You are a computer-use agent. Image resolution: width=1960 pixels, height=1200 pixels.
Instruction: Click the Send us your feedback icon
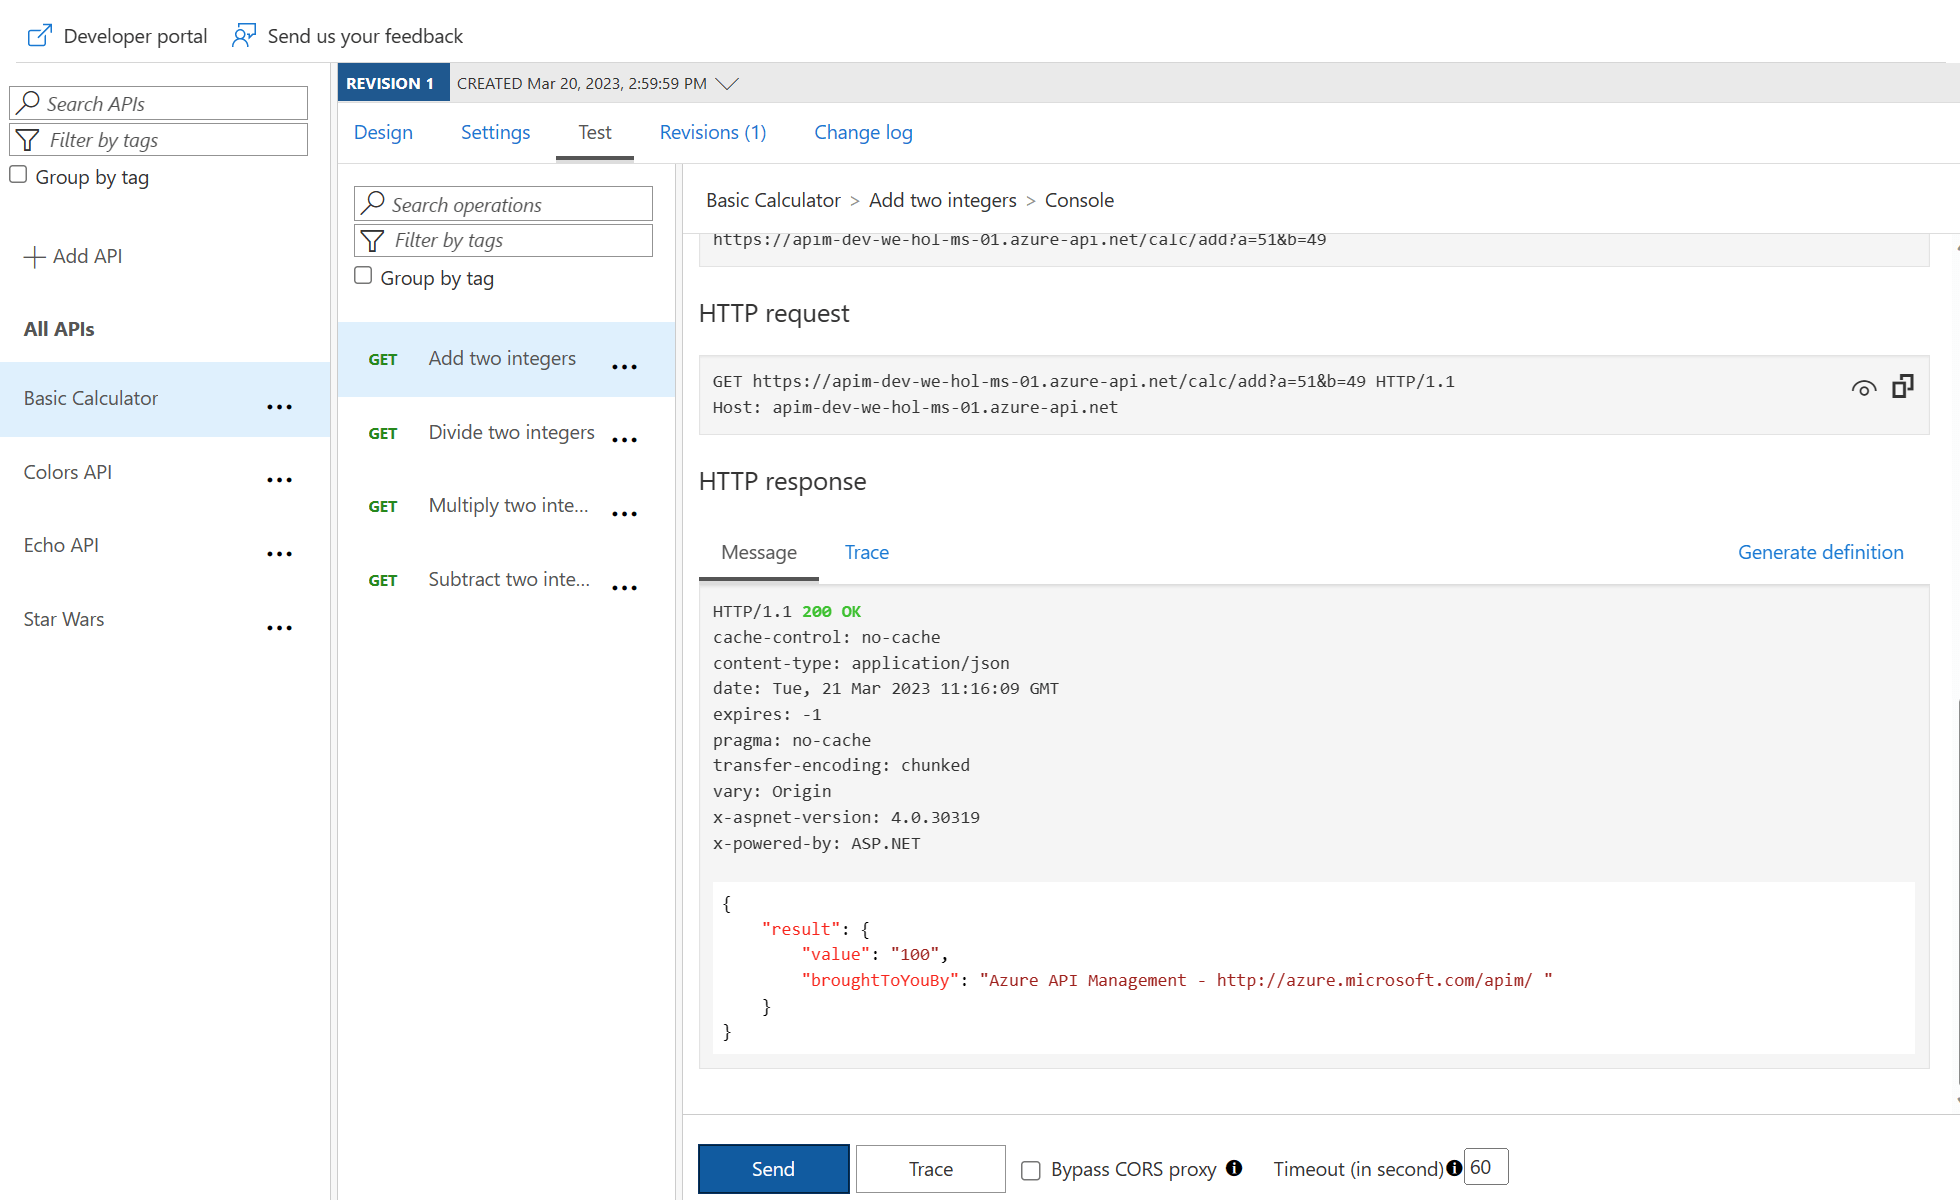pyautogui.click(x=243, y=34)
